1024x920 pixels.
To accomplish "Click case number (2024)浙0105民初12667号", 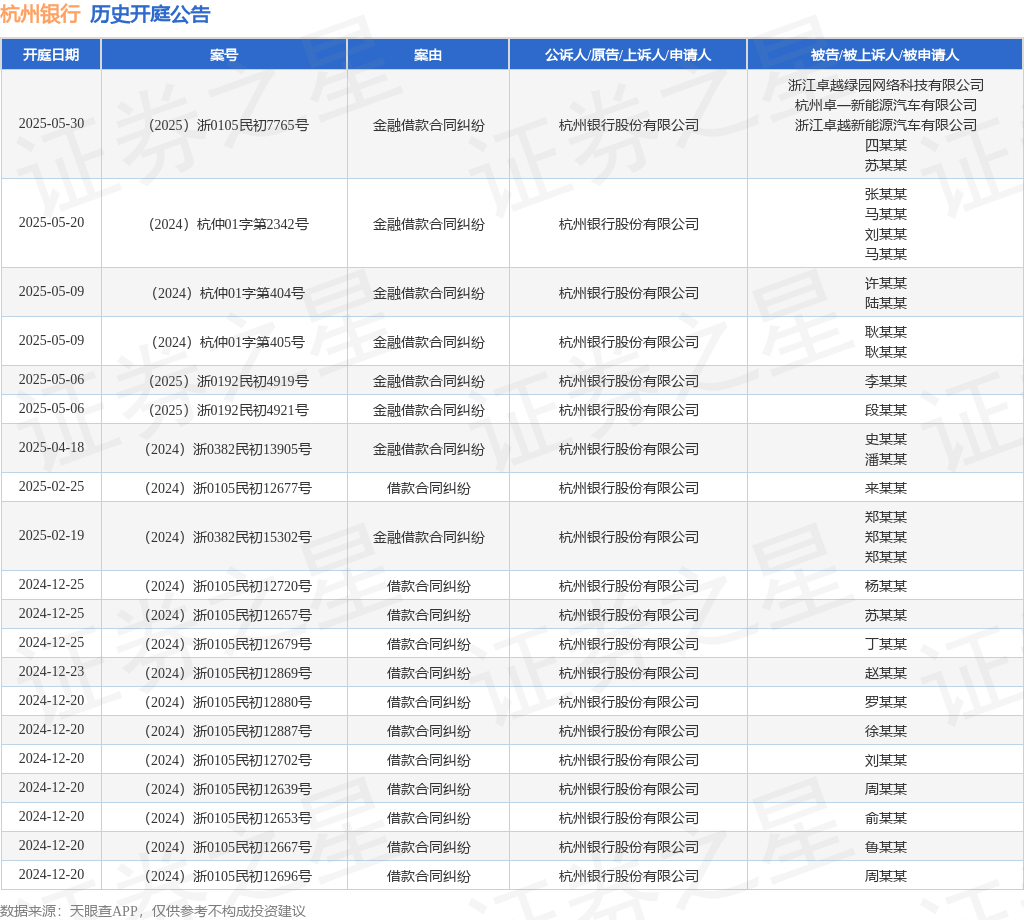I will 228,848.
